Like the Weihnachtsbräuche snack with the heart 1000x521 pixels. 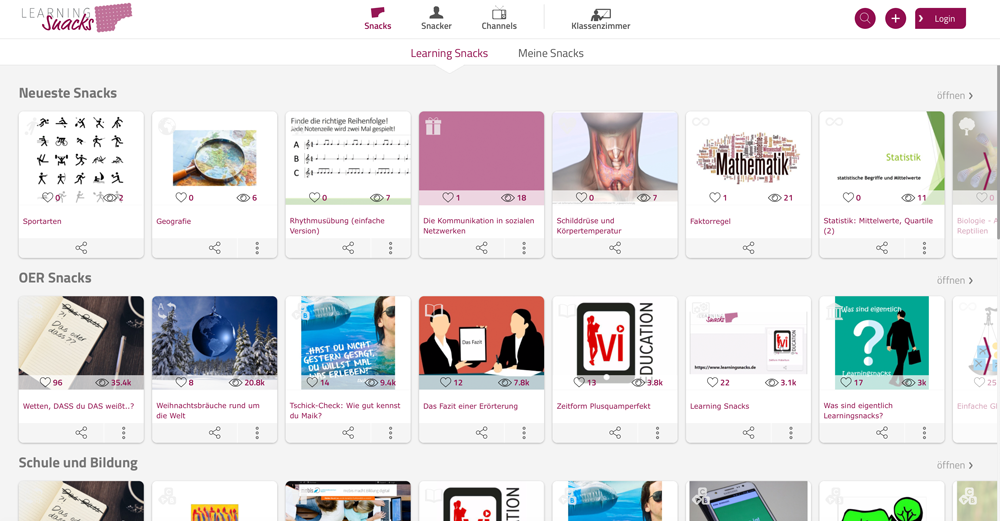pos(180,383)
